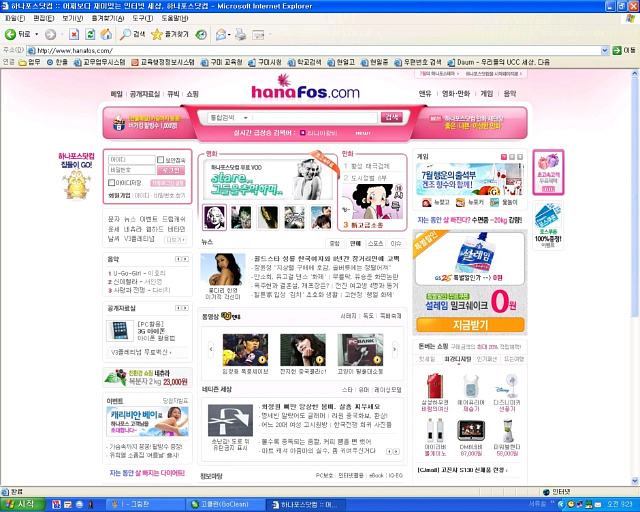Stop page loading with the red X icon
Image resolution: width=640 pixels, height=512 pixels.
[x=74, y=34]
